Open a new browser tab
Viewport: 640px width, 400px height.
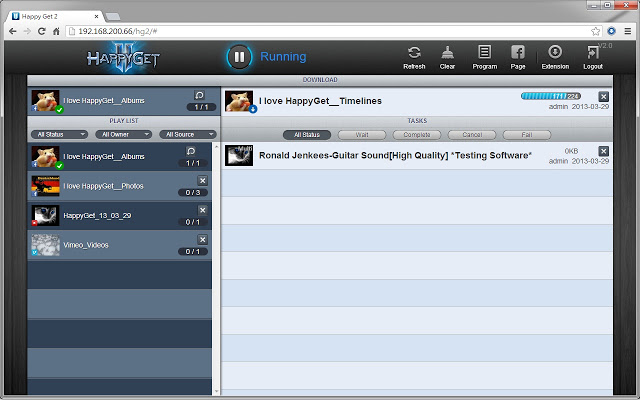[x=112, y=17]
